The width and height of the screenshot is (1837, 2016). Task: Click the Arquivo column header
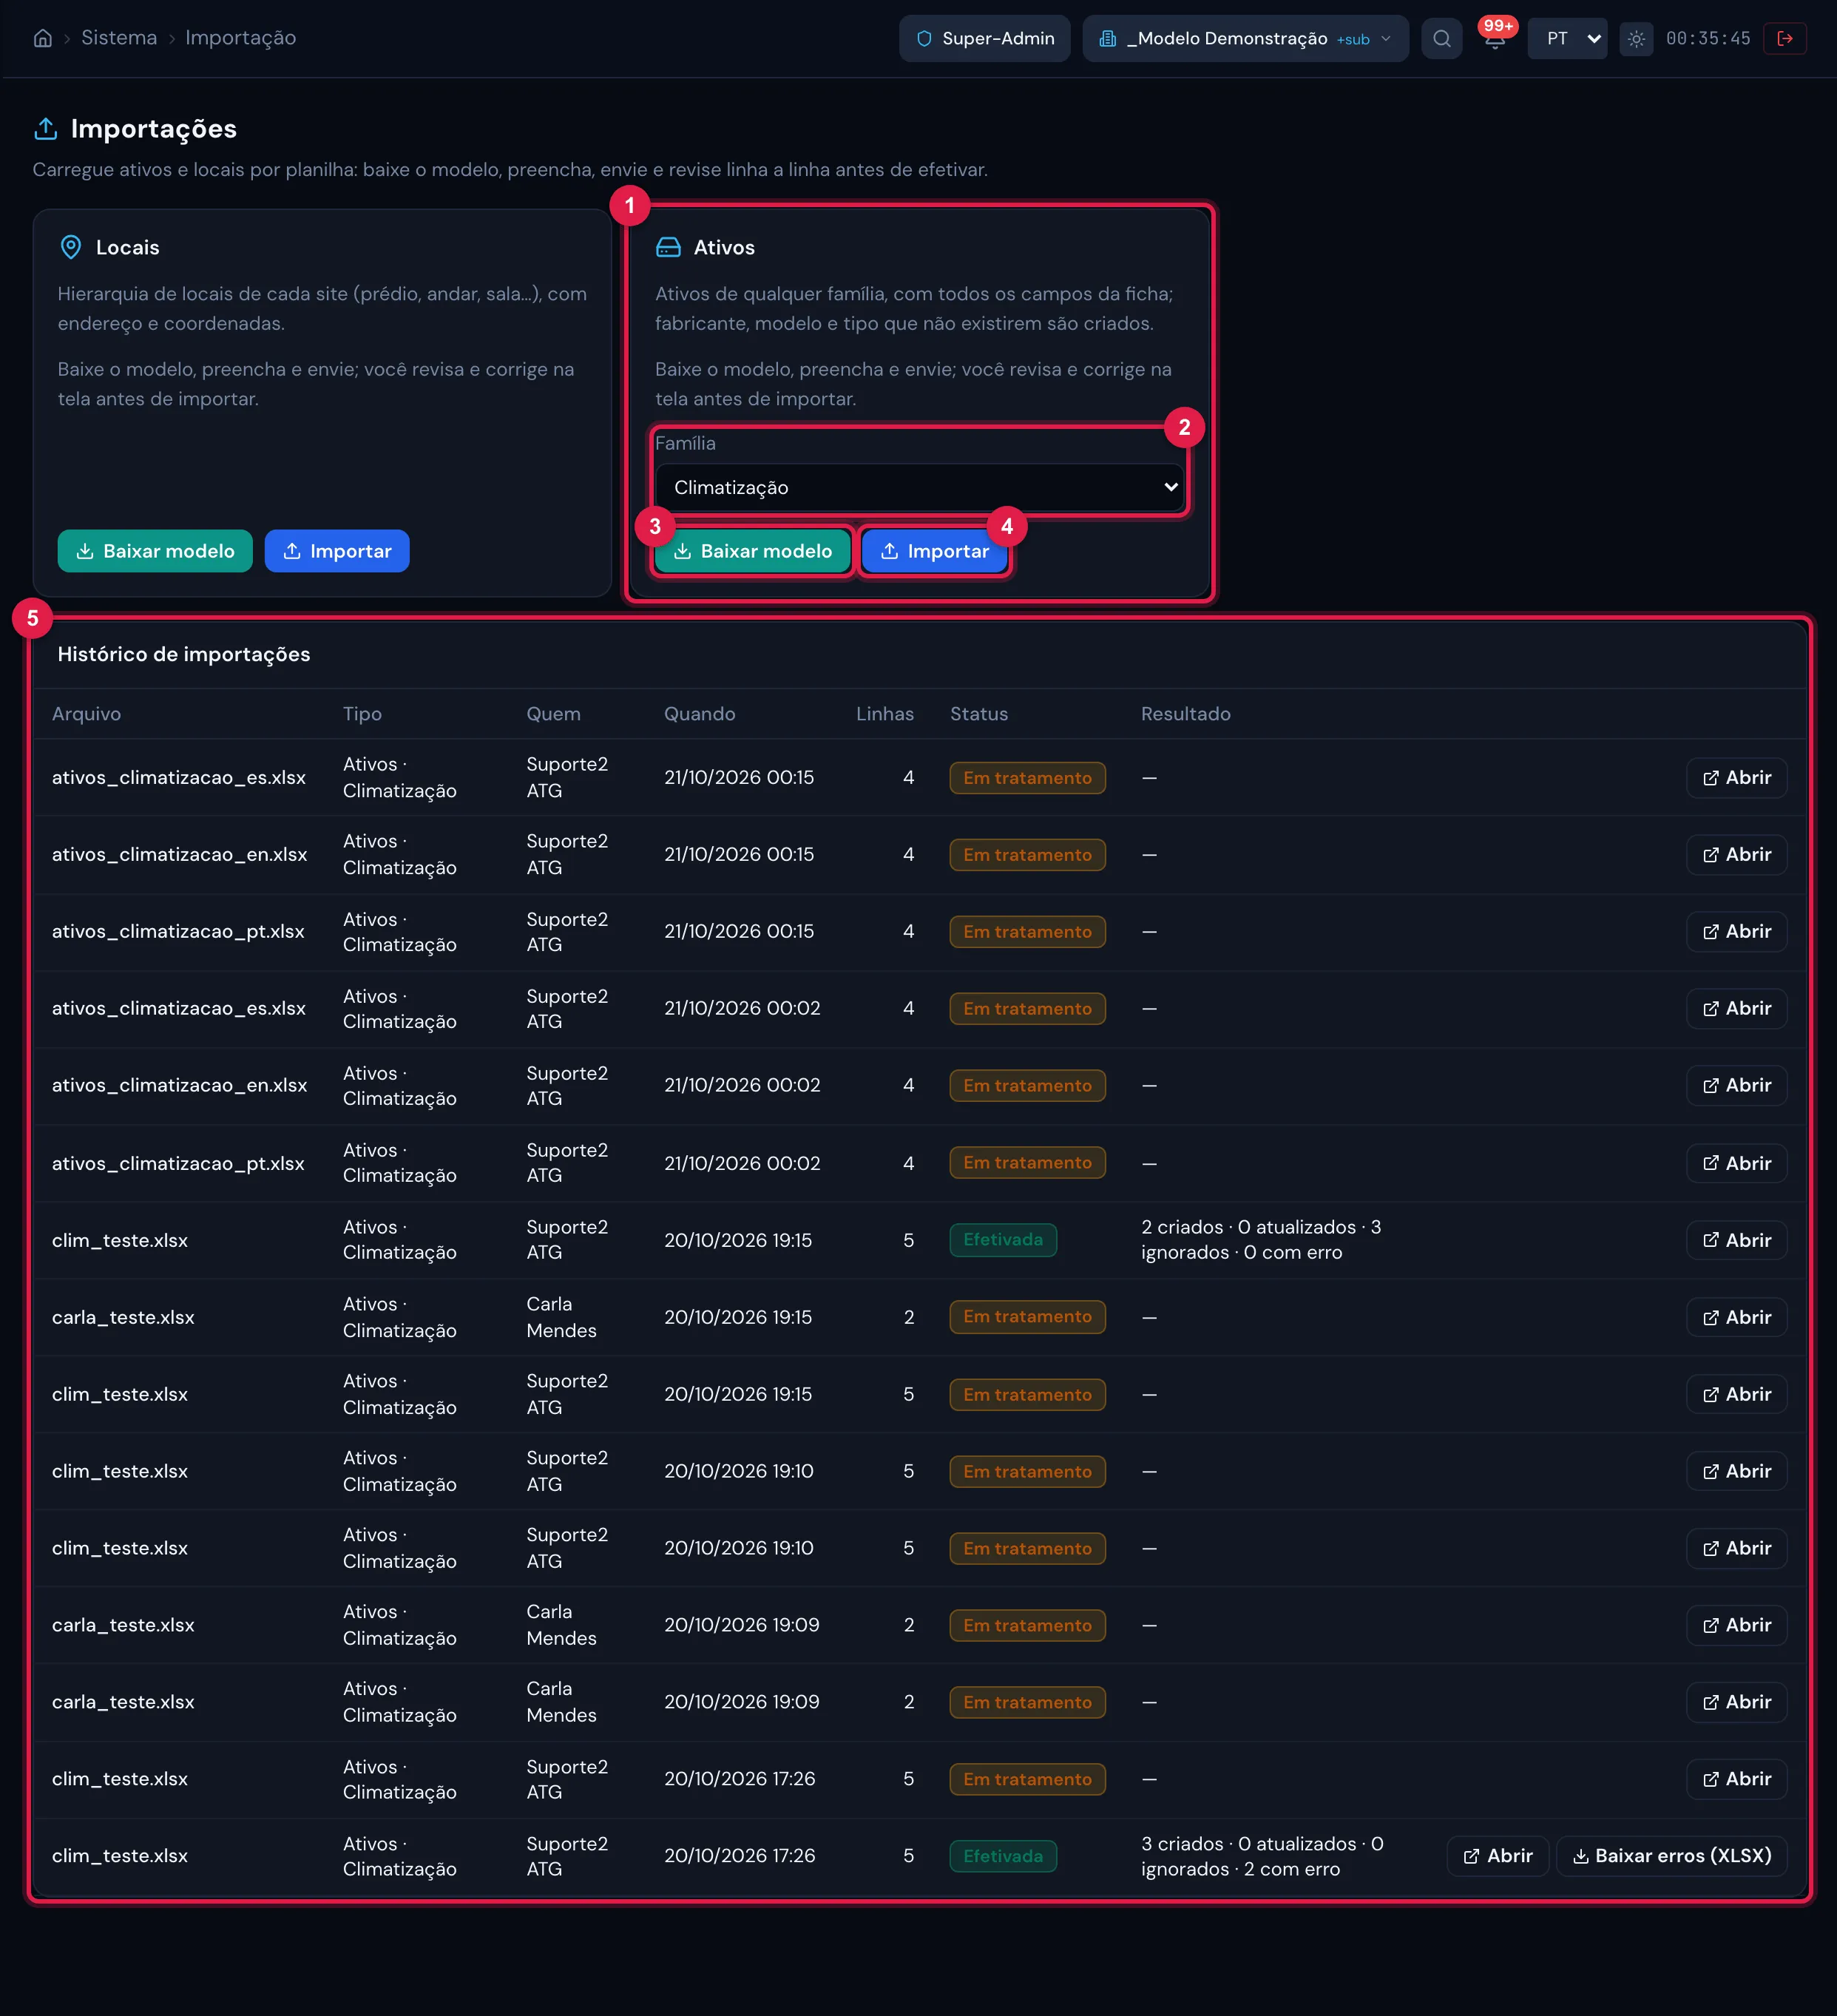(x=87, y=714)
